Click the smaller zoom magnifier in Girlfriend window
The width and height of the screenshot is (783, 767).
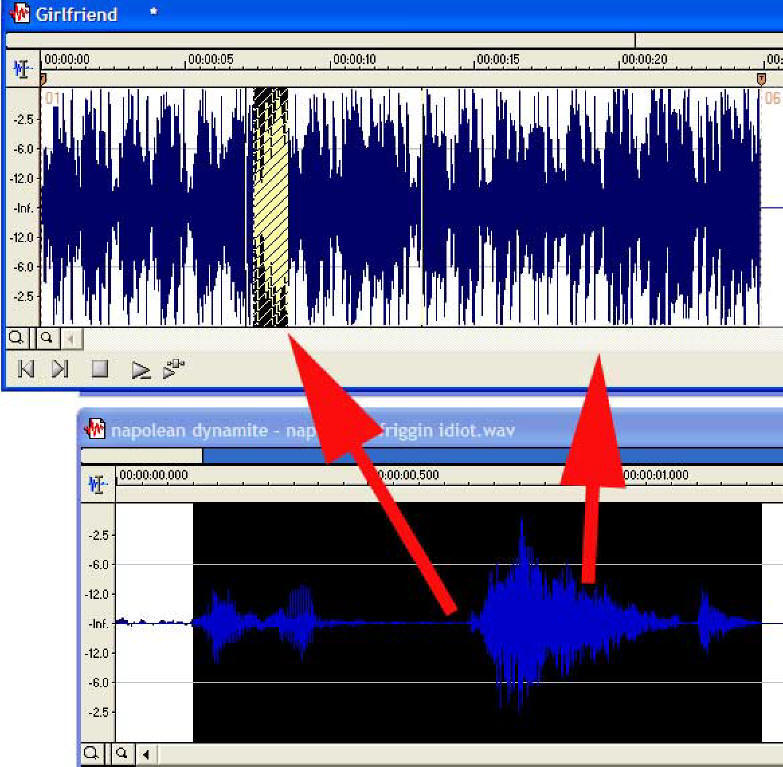pyautogui.click(x=46, y=338)
